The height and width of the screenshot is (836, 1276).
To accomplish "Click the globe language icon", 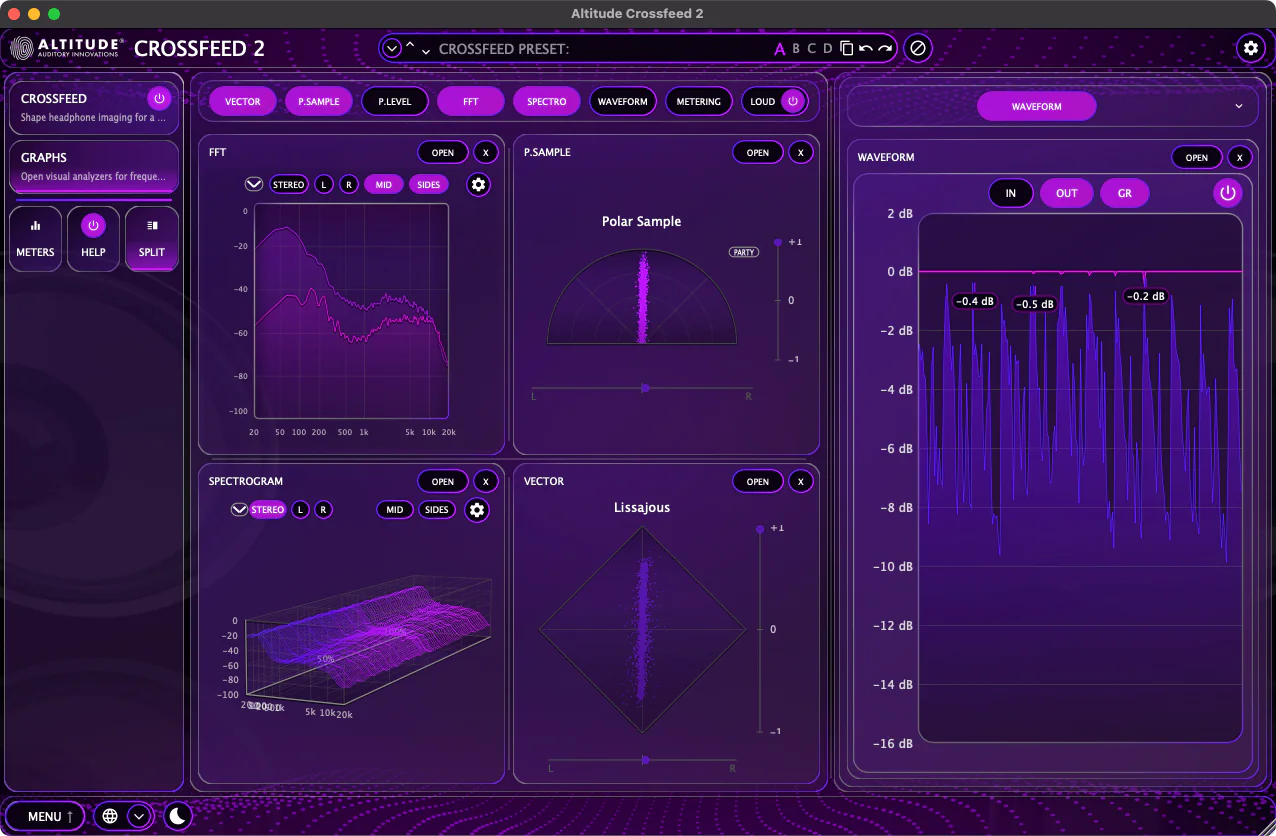I will 110,816.
